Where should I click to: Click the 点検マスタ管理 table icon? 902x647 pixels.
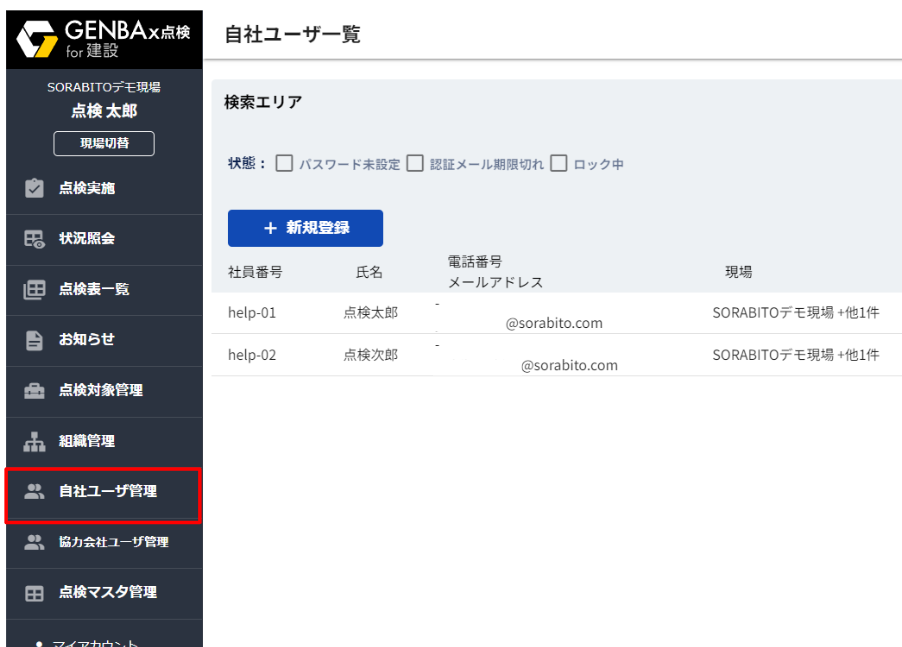click(34, 593)
